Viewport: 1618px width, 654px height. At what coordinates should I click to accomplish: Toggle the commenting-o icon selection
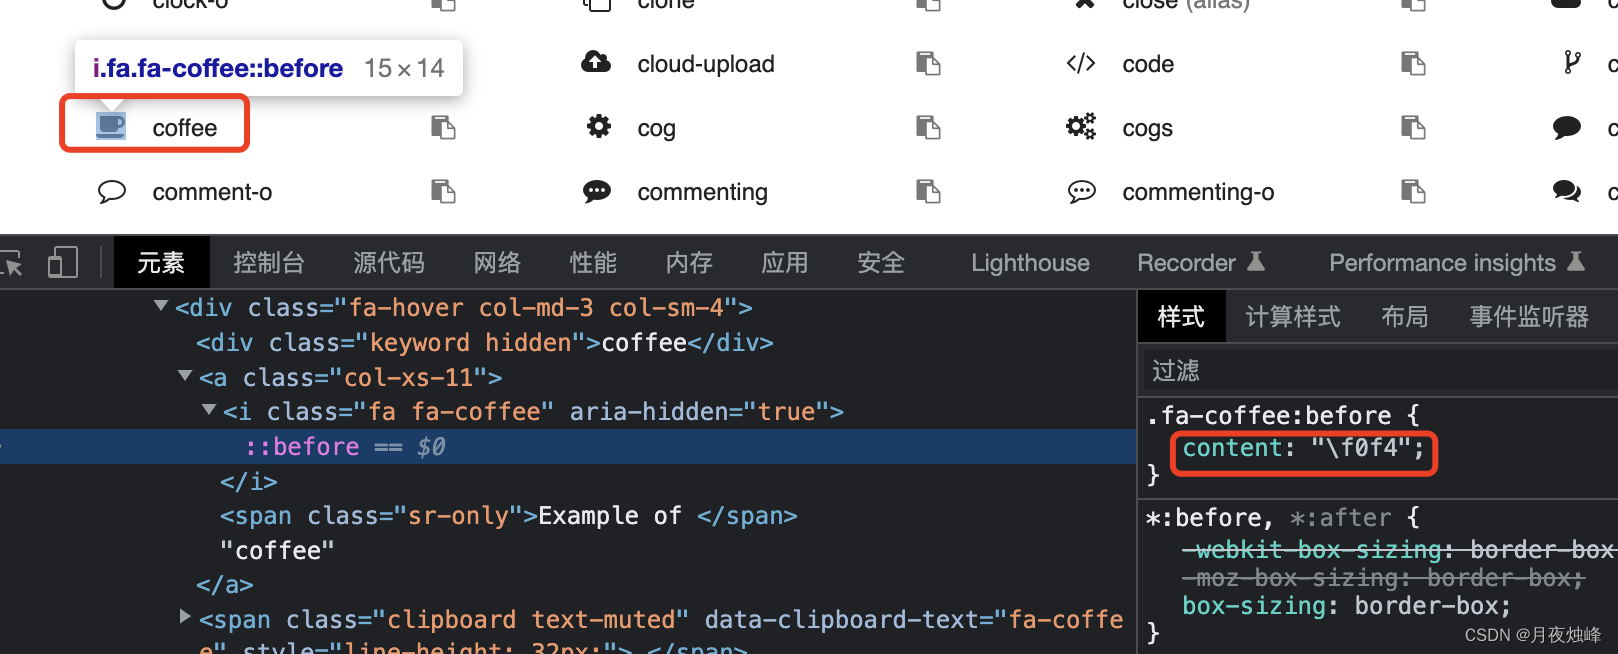point(1082,191)
